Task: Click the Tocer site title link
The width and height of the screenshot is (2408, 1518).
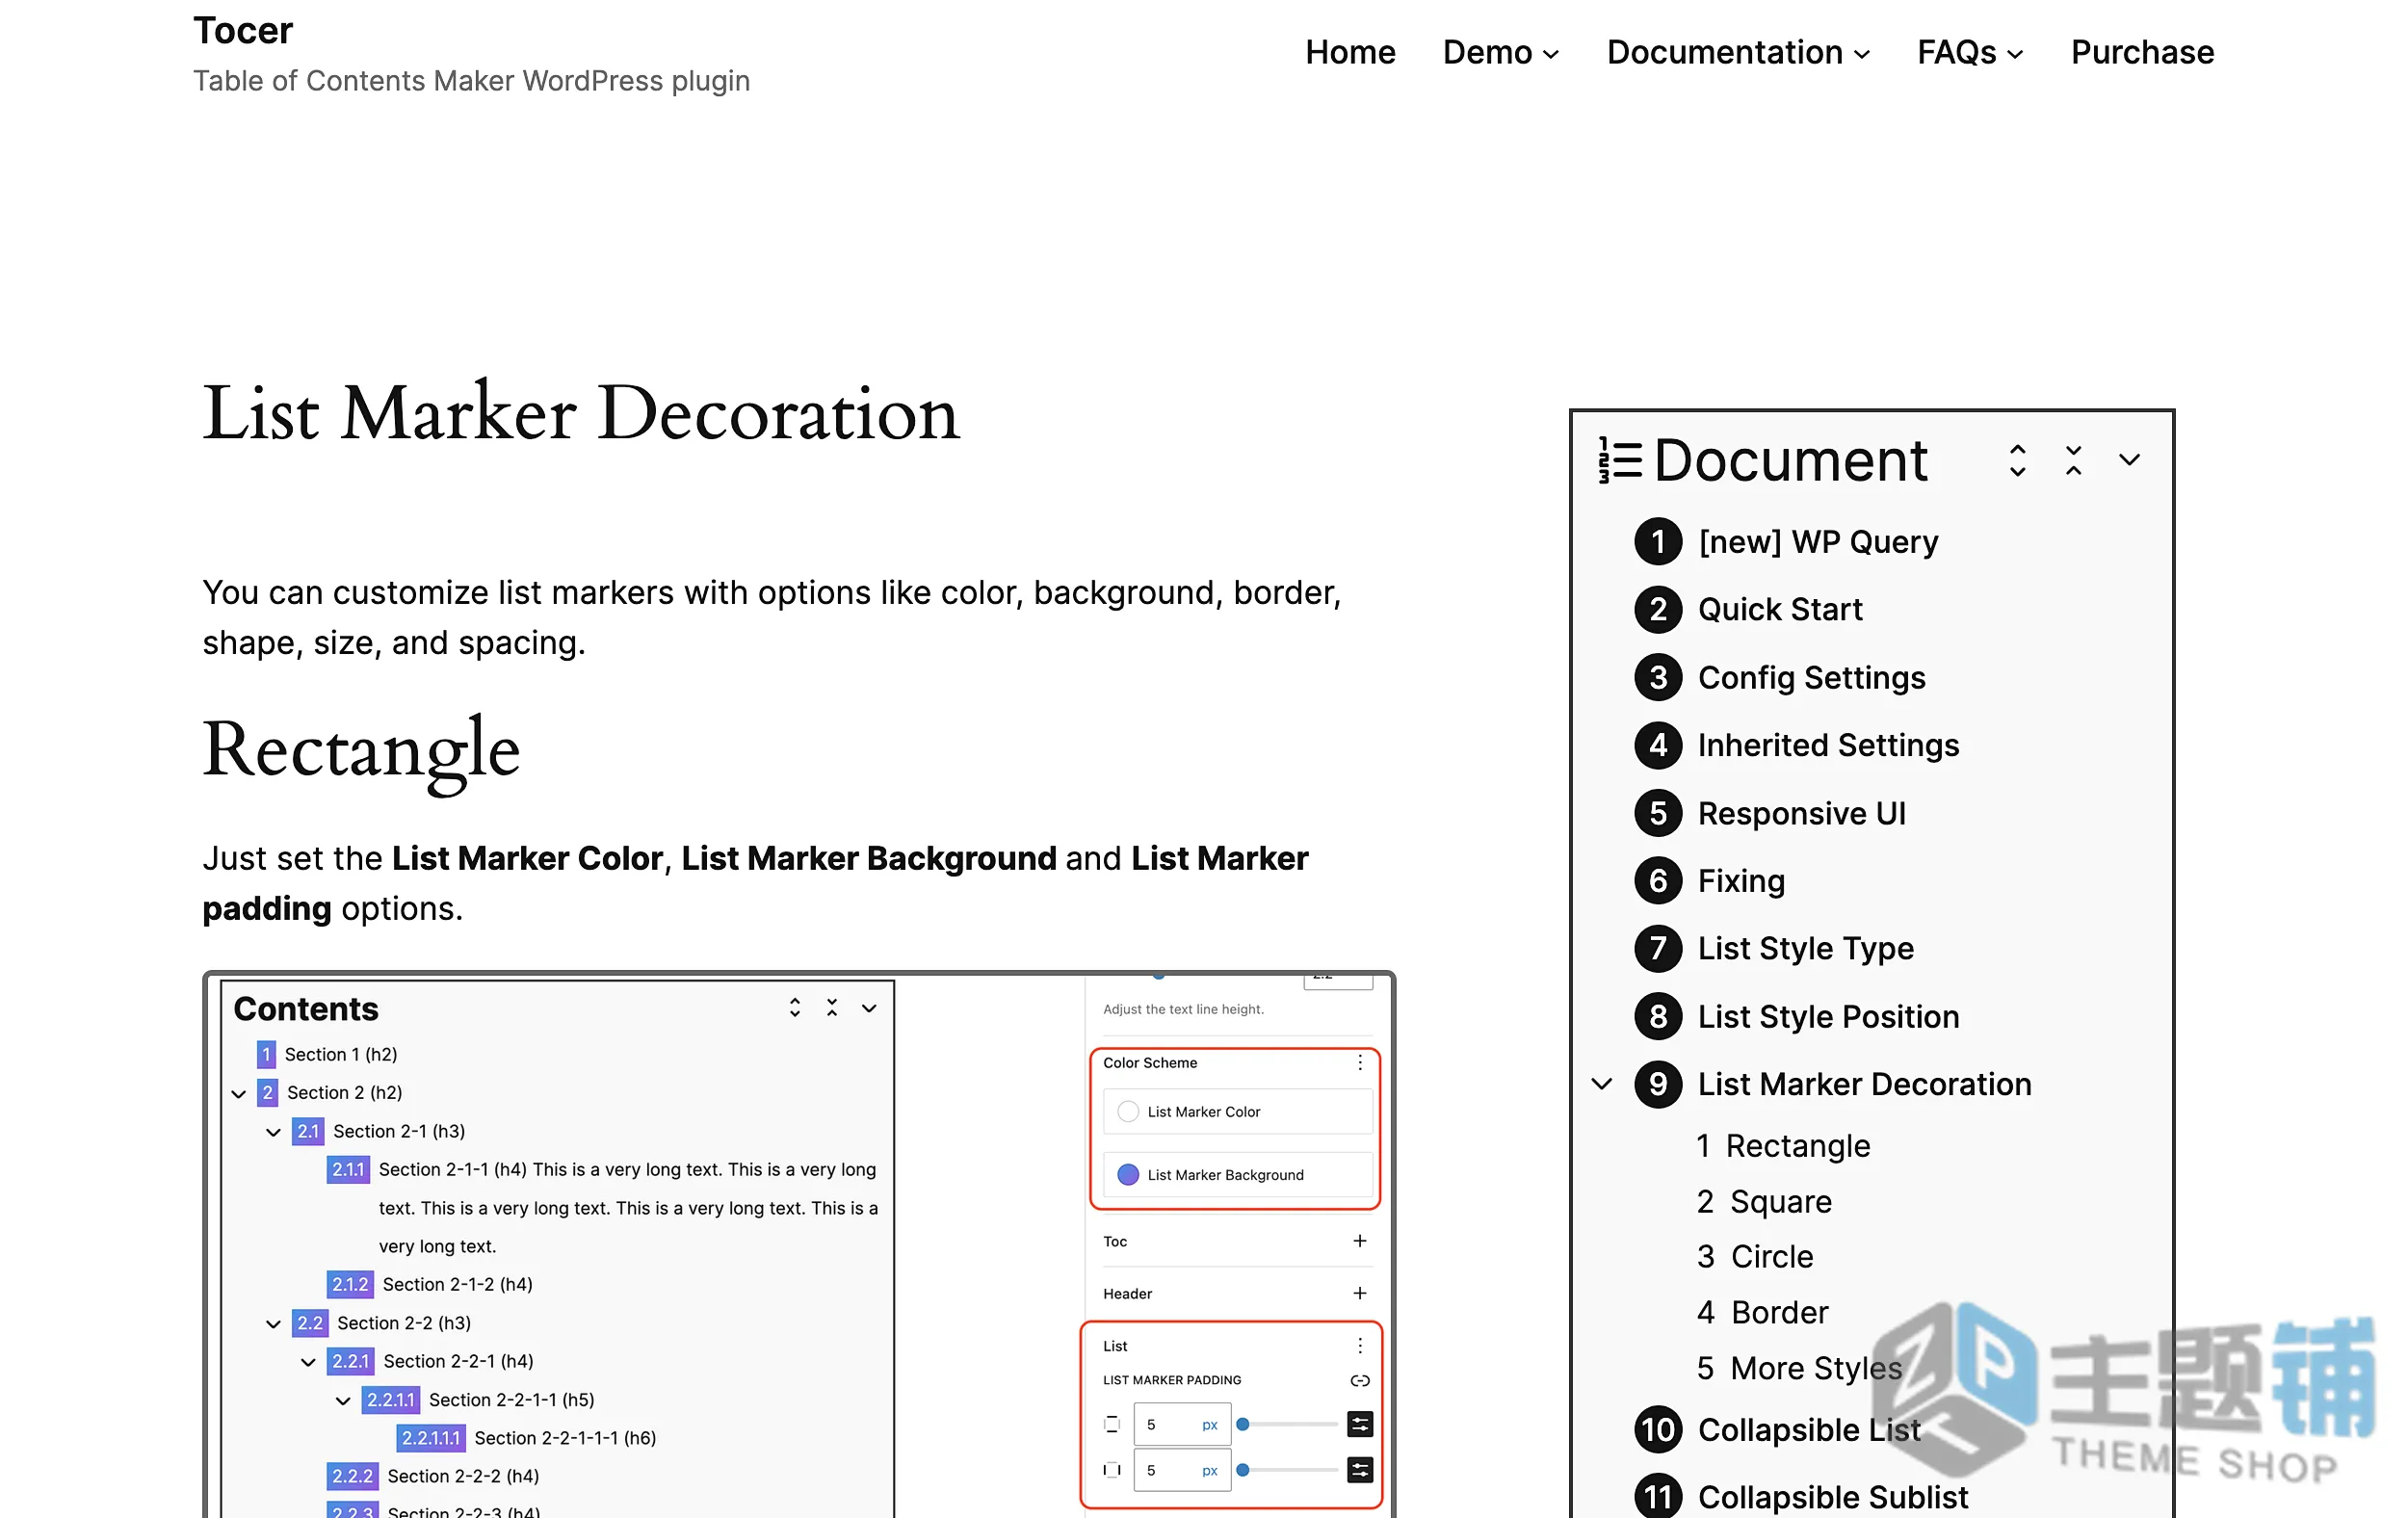Action: pyautogui.click(x=243, y=30)
